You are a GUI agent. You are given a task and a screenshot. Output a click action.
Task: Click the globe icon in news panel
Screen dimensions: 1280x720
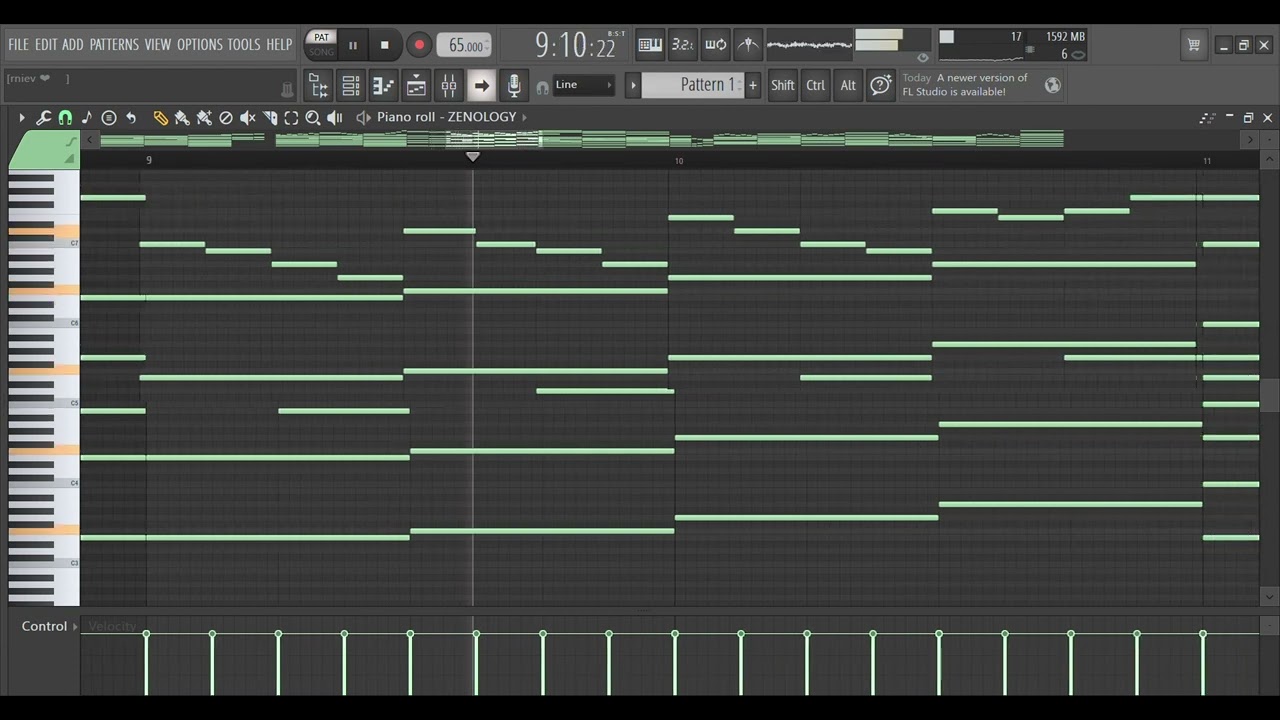click(1052, 85)
